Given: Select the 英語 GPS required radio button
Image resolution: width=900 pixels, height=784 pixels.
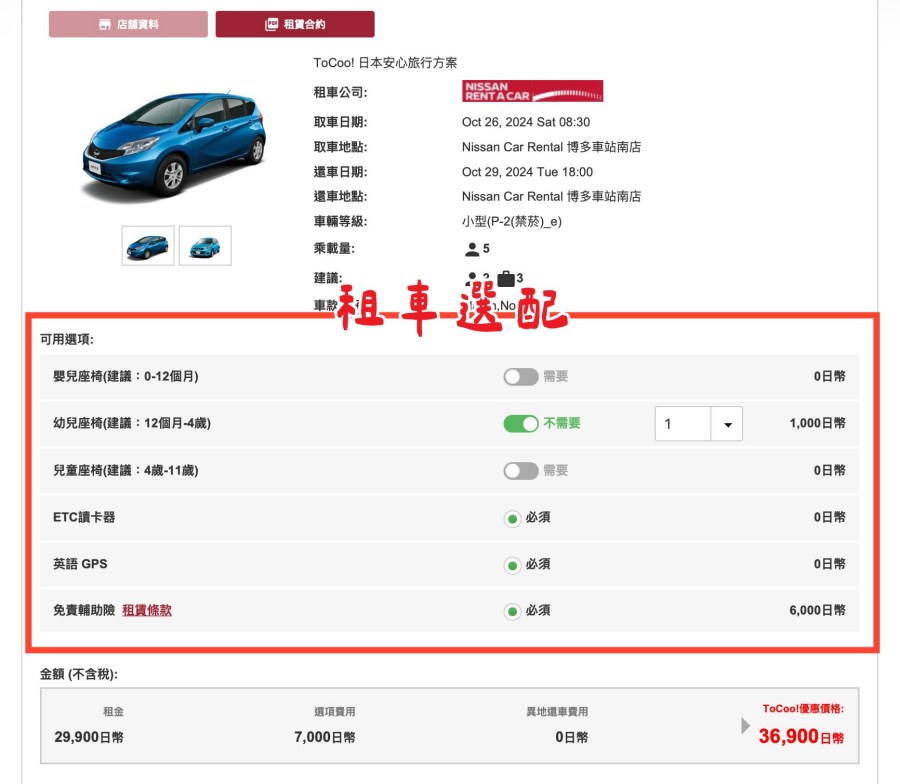Looking at the screenshot, I should (512, 566).
